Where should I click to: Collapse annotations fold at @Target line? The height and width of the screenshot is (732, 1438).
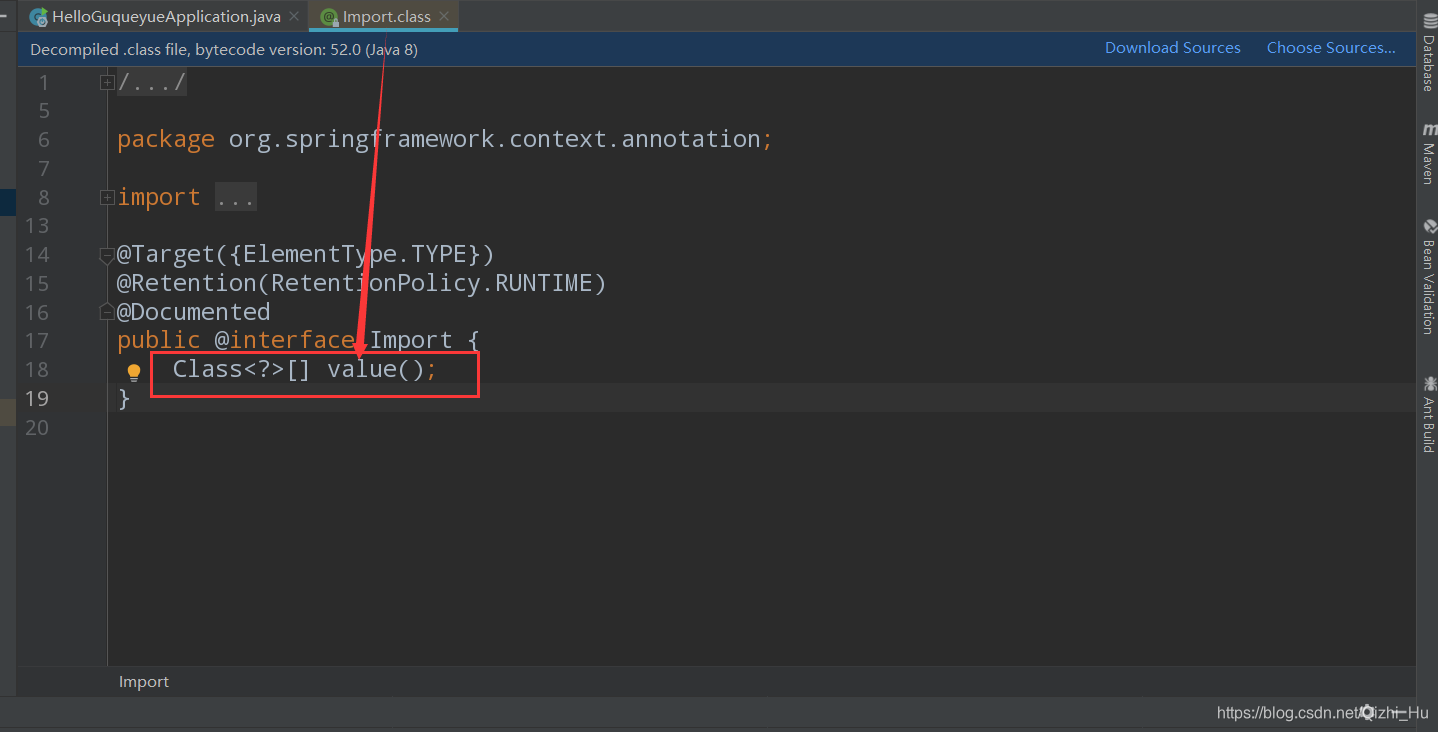coord(107,256)
